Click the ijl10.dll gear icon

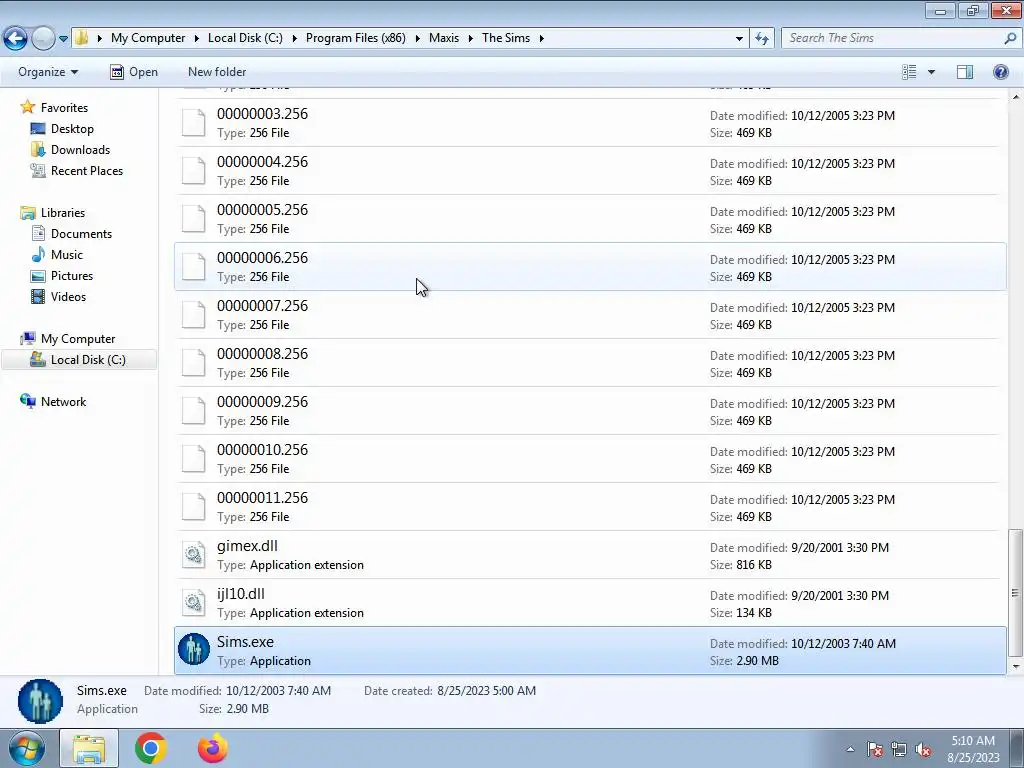click(x=193, y=603)
